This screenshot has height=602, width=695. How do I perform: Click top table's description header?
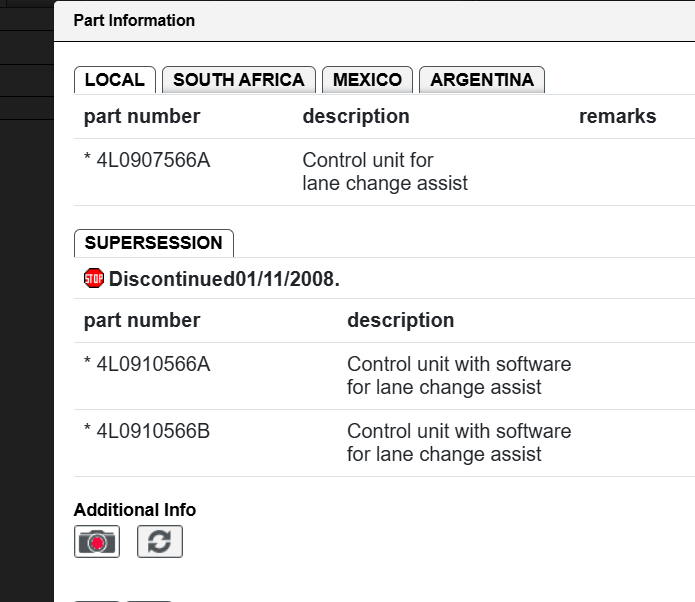(356, 117)
